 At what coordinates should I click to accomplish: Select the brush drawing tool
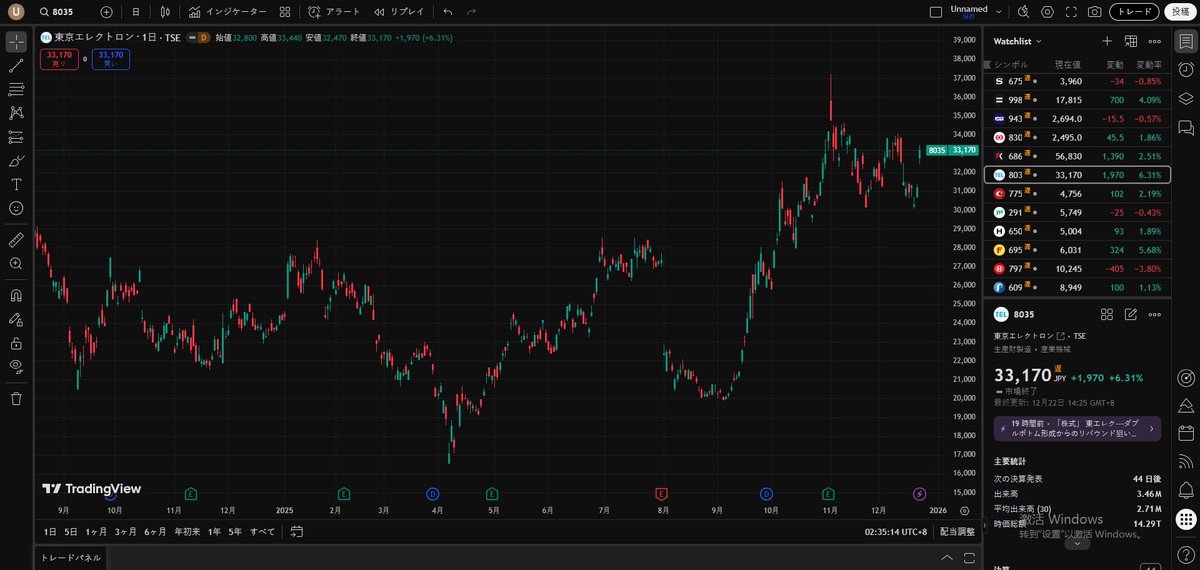coord(16,161)
